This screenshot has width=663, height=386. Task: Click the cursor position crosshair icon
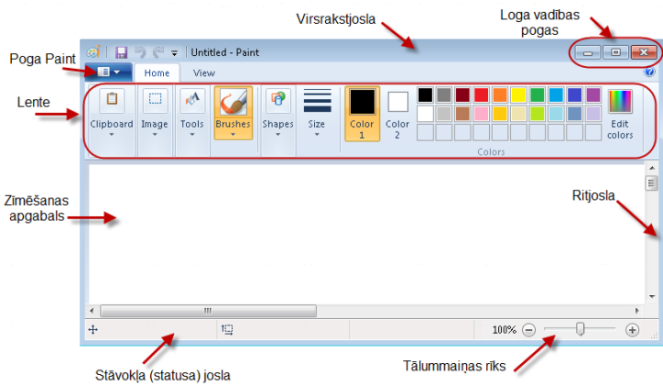coord(93,329)
